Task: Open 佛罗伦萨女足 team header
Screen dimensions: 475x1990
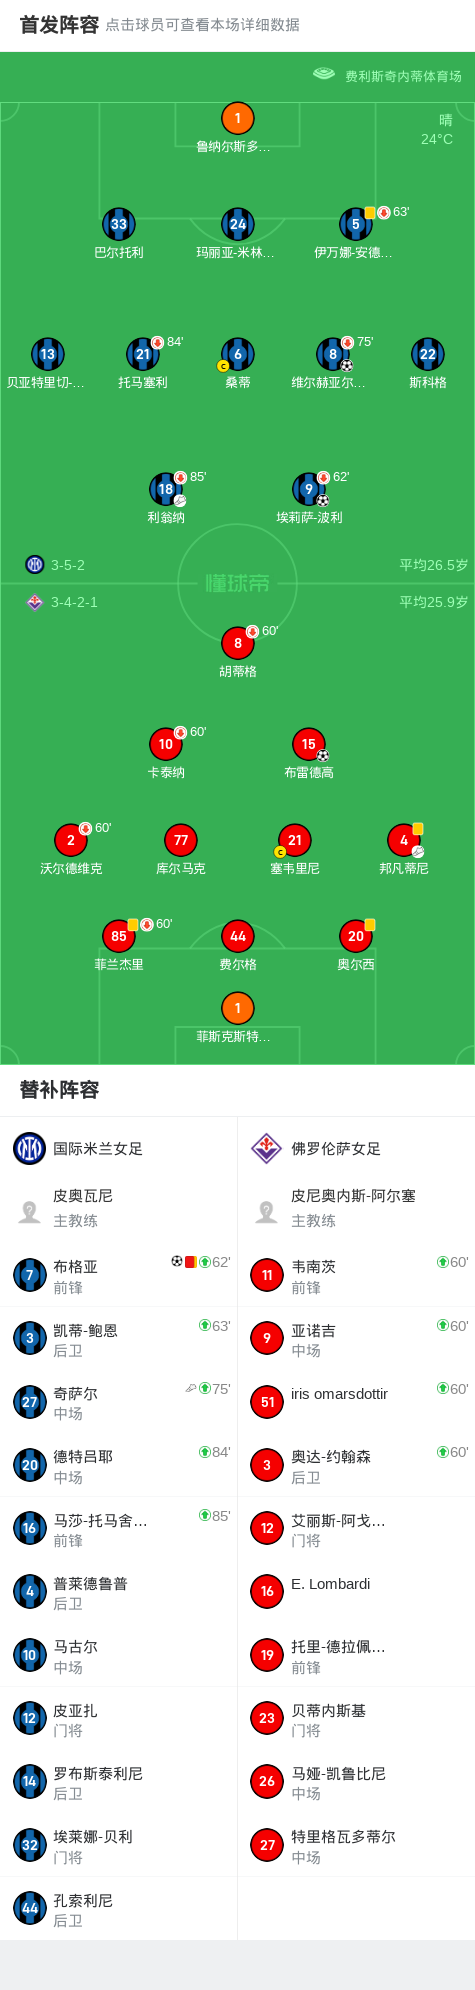Action: pyautogui.click(x=356, y=1149)
